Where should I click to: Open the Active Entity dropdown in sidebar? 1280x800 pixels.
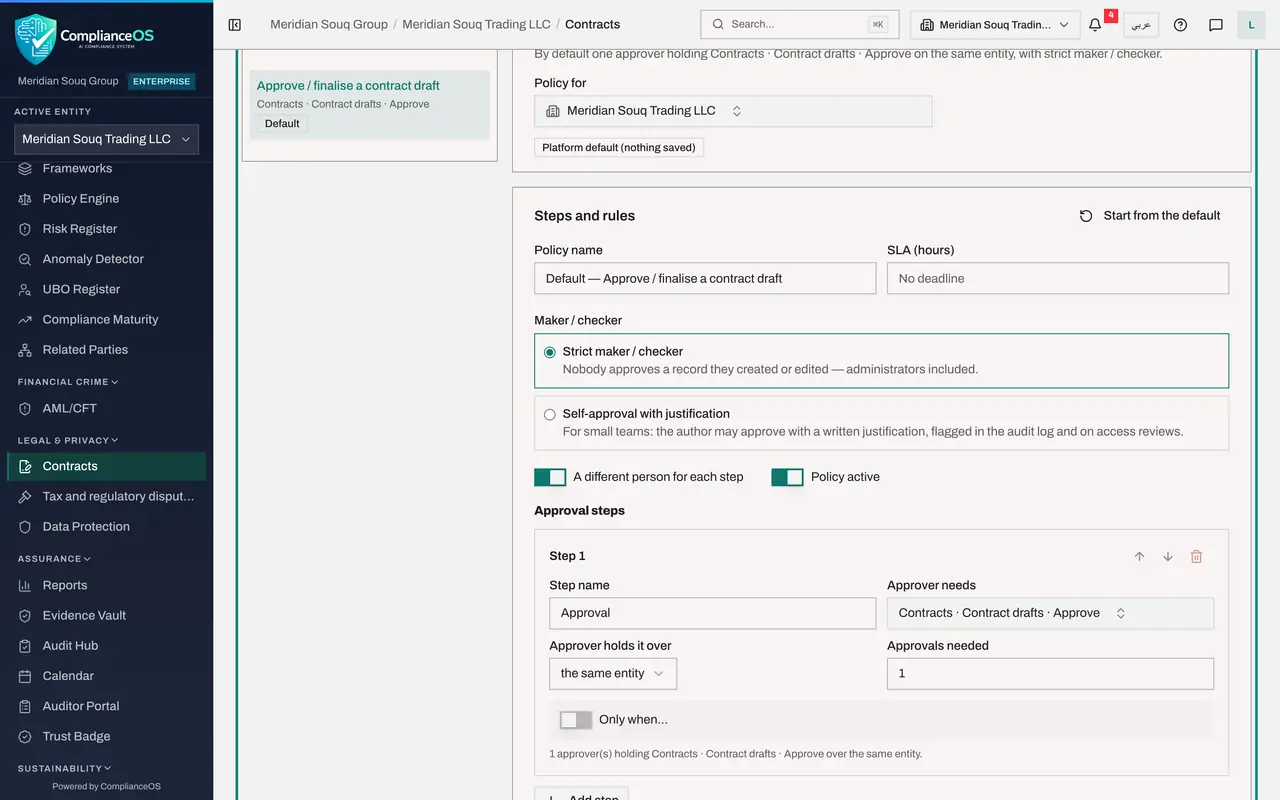(x=107, y=139)
